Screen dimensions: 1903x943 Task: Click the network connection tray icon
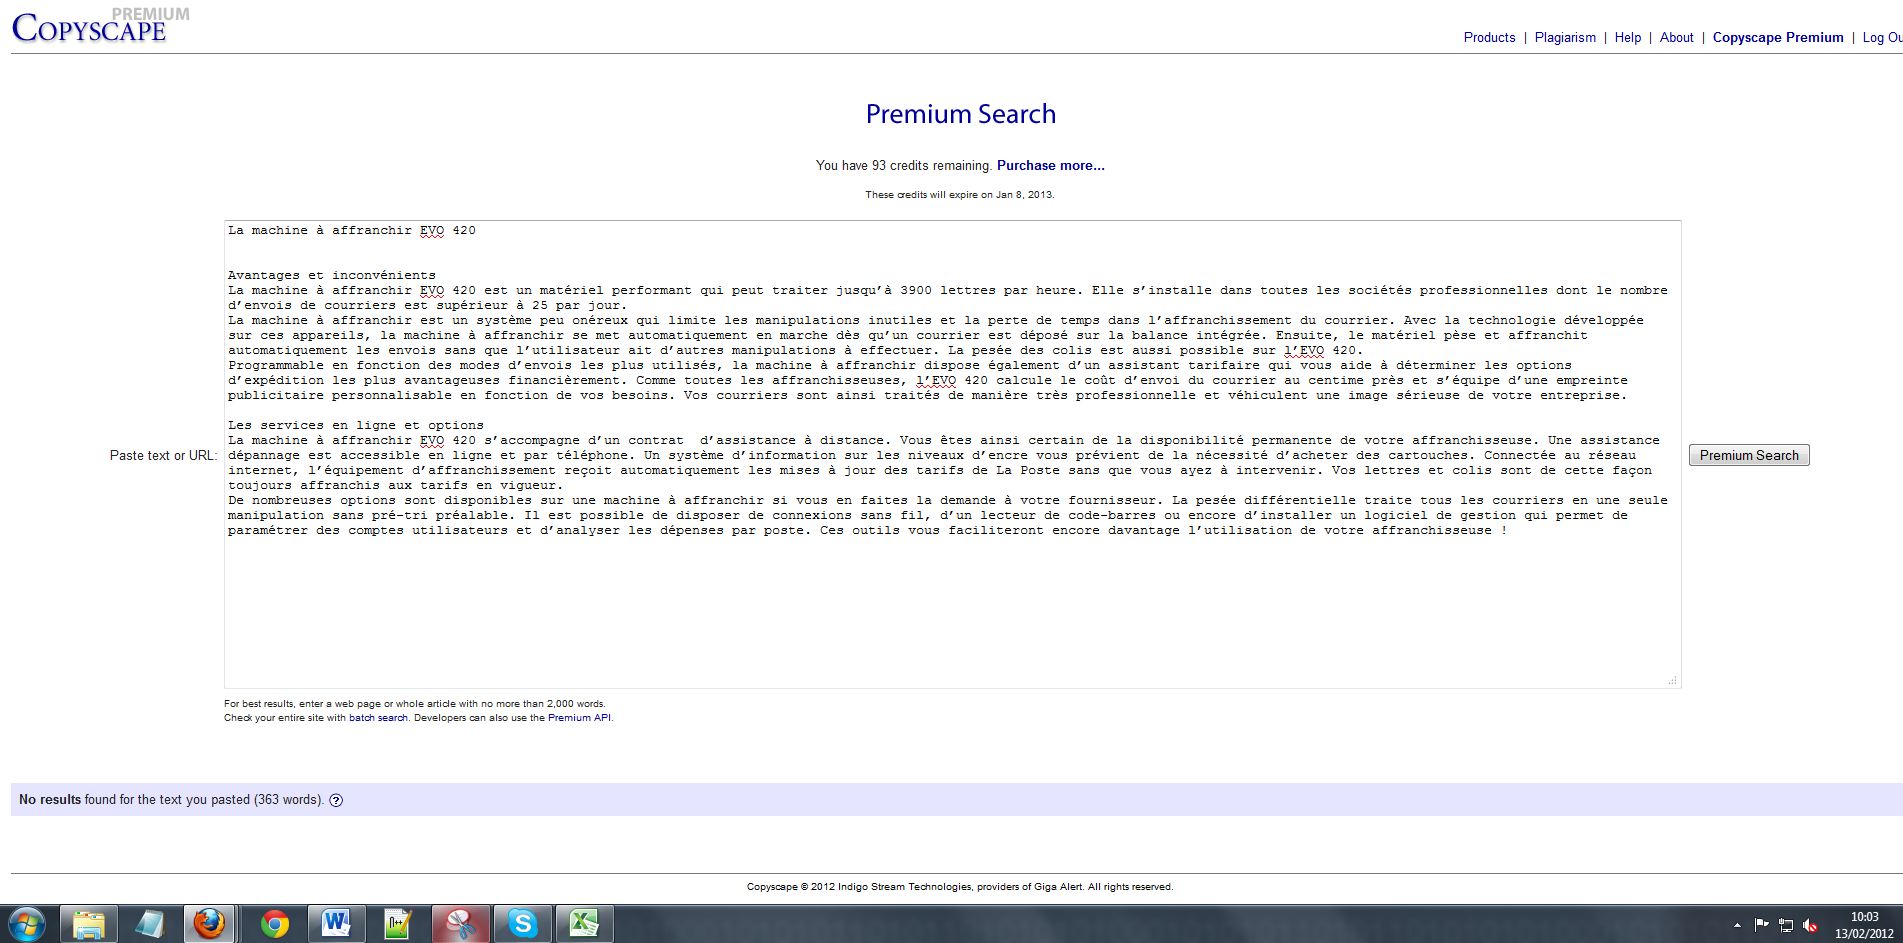[x=1786, y=926]
